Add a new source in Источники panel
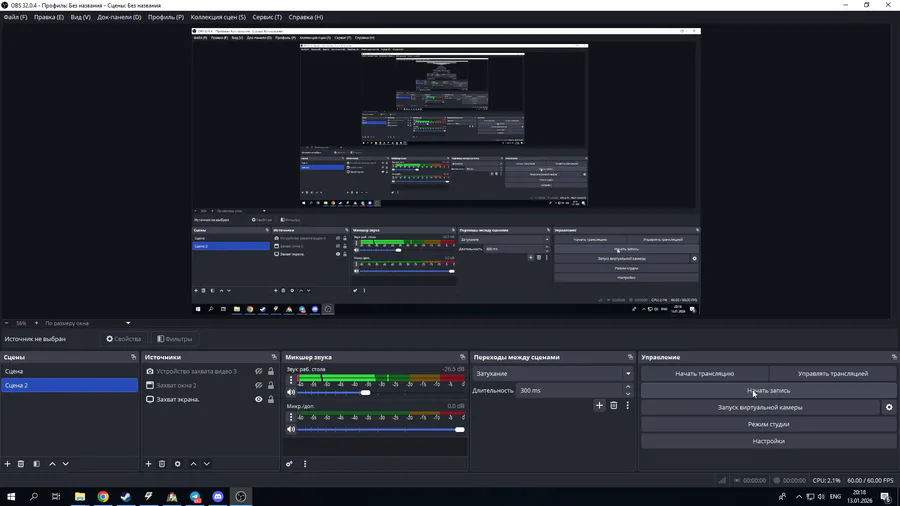Viewport: 900px width, 506px height. coord(149,464)
